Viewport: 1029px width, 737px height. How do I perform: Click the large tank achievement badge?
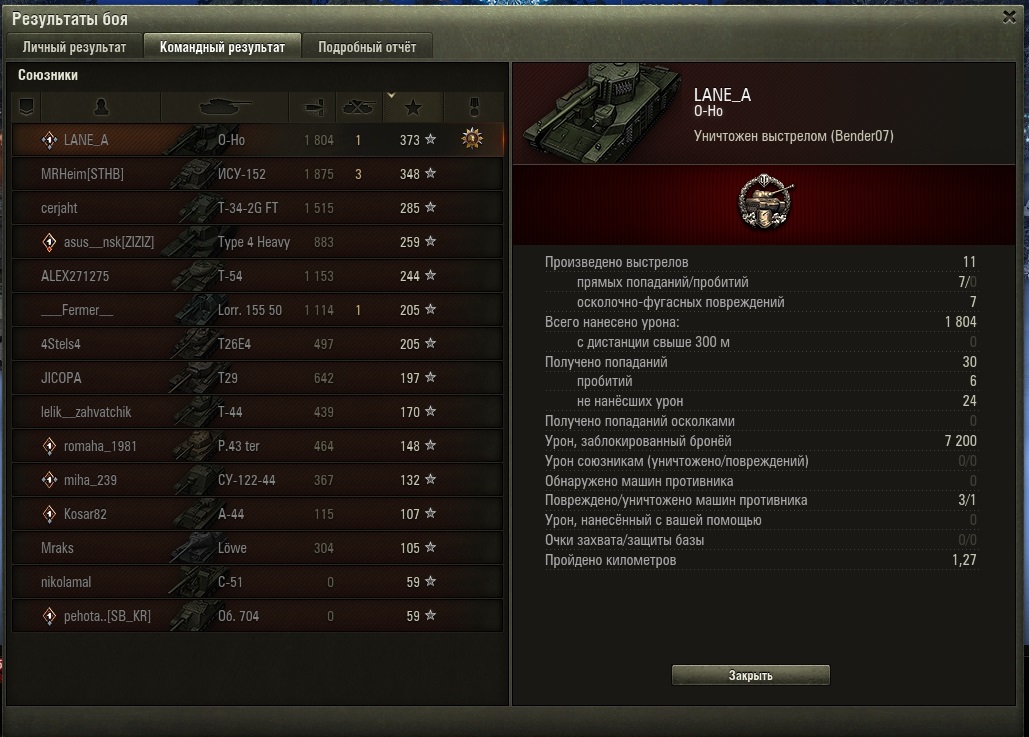(x=765, y=202)
